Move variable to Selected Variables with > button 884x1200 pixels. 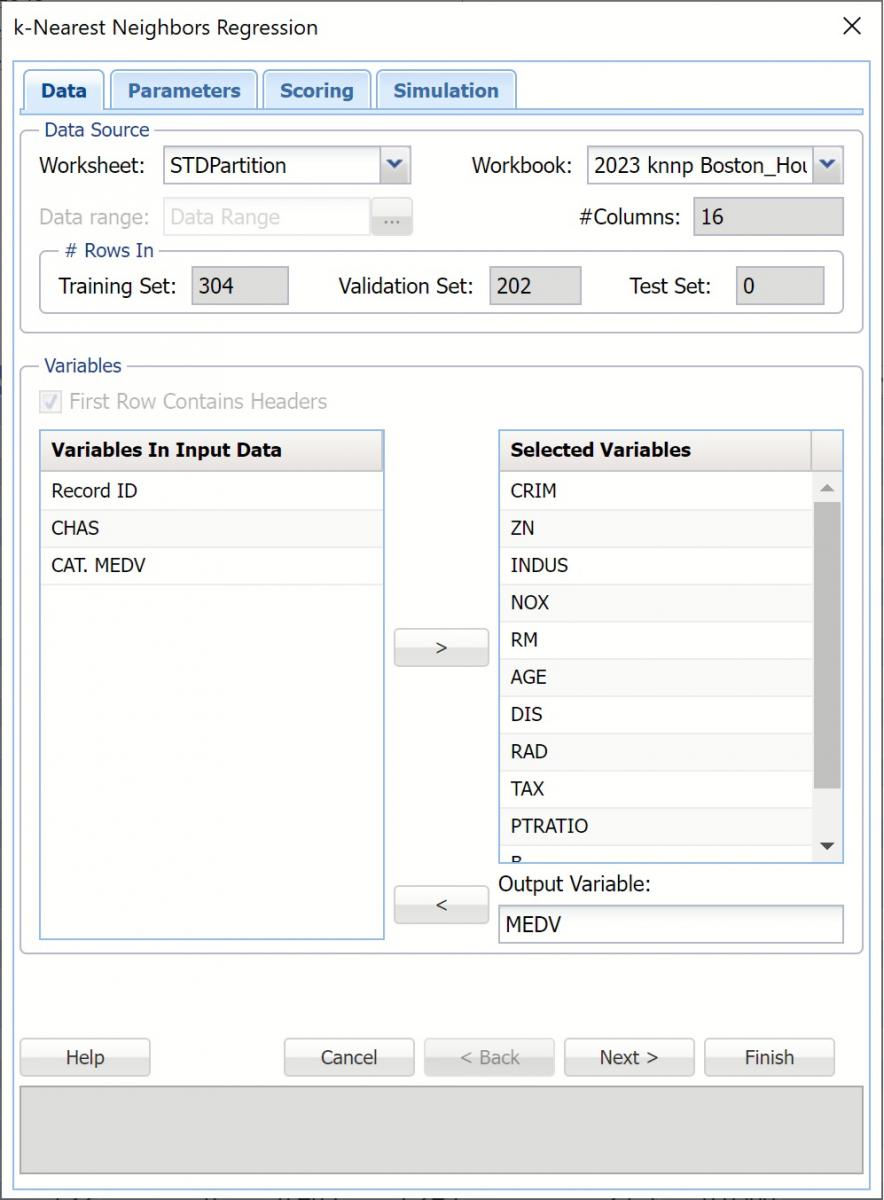tap(441, 648)
